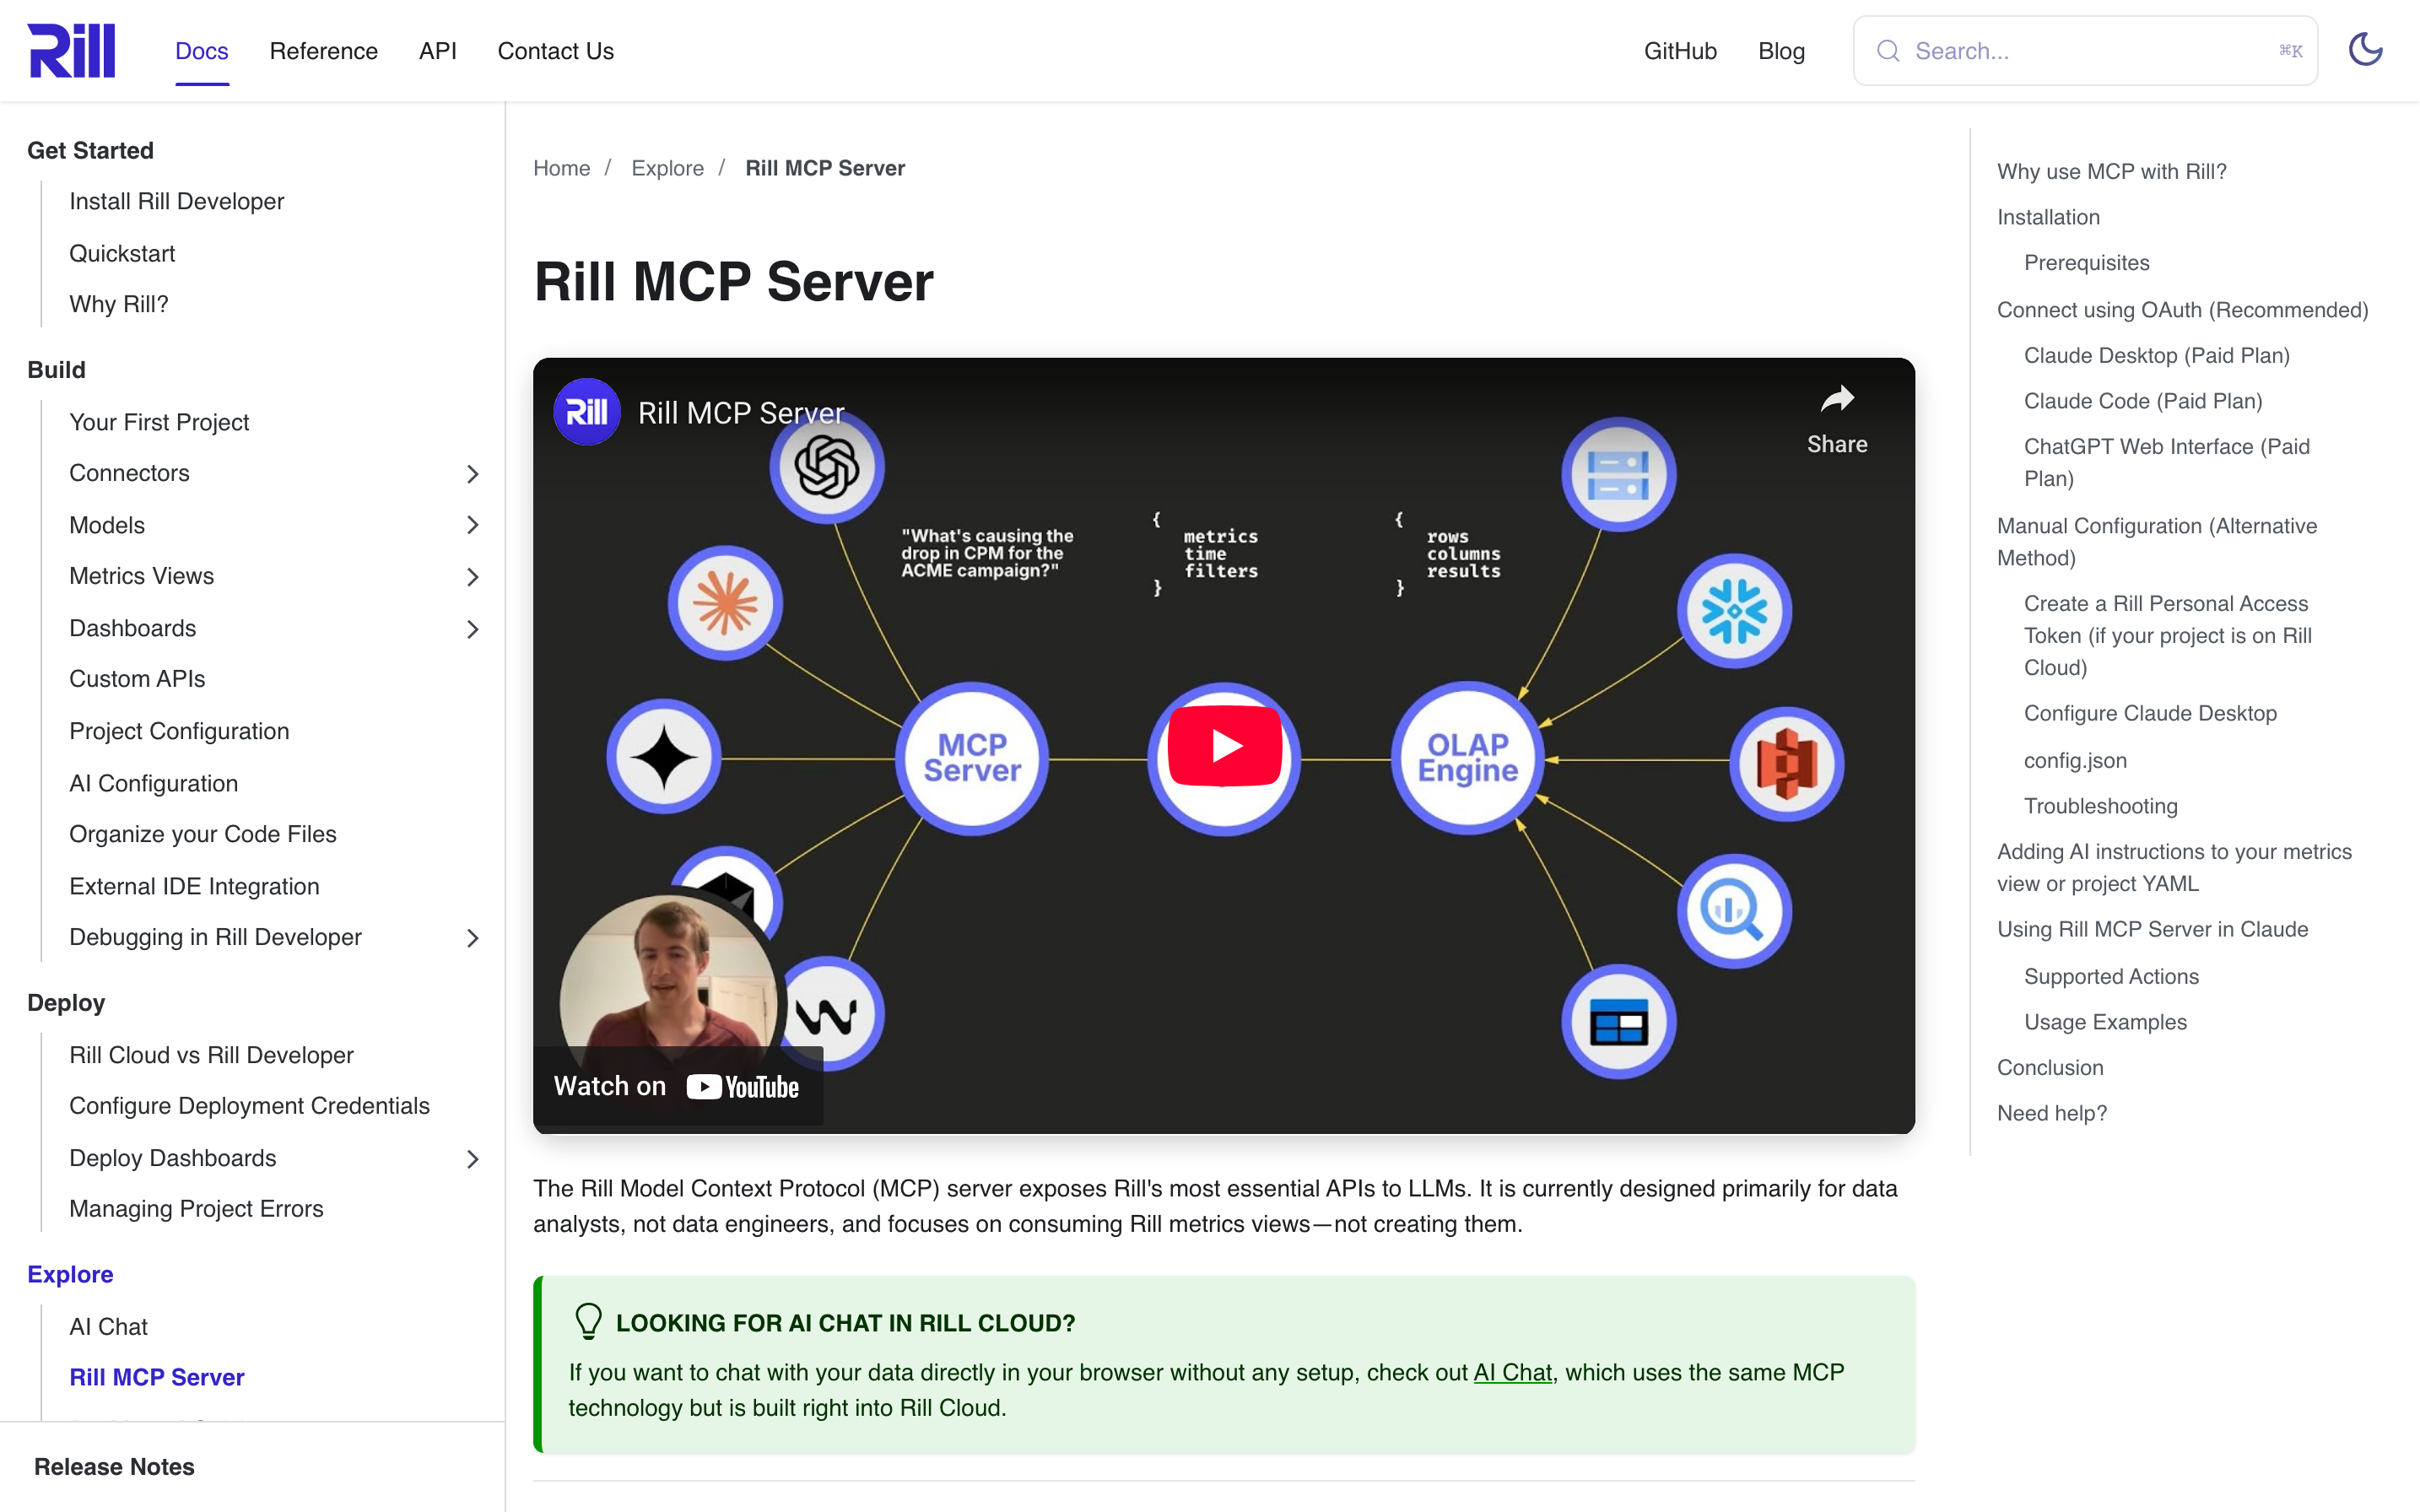Click the OLAP Engine circle in video

(x=1467, y=758)
